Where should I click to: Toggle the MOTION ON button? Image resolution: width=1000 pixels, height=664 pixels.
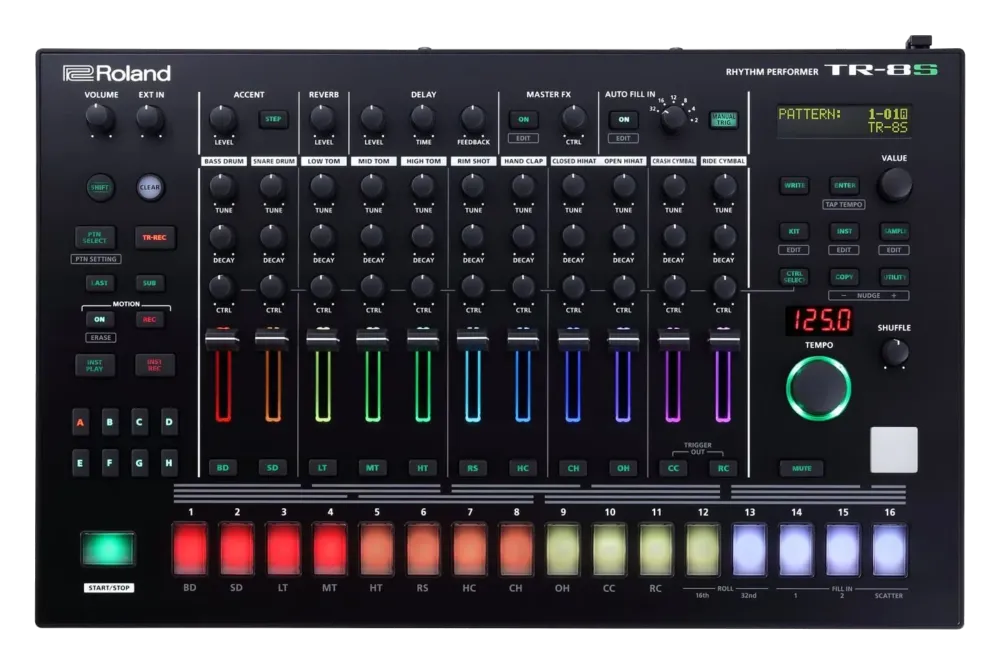tap(99, 320)
